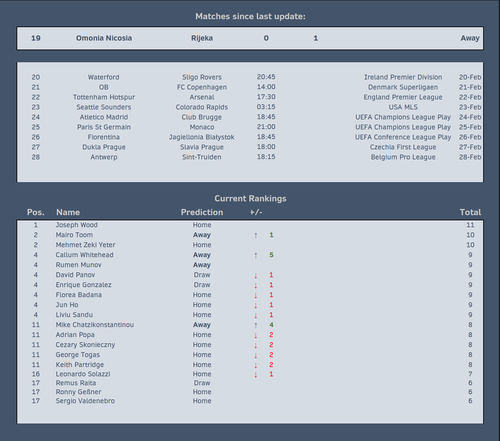Select 'Joseph Wood' in the rankings

77,225
